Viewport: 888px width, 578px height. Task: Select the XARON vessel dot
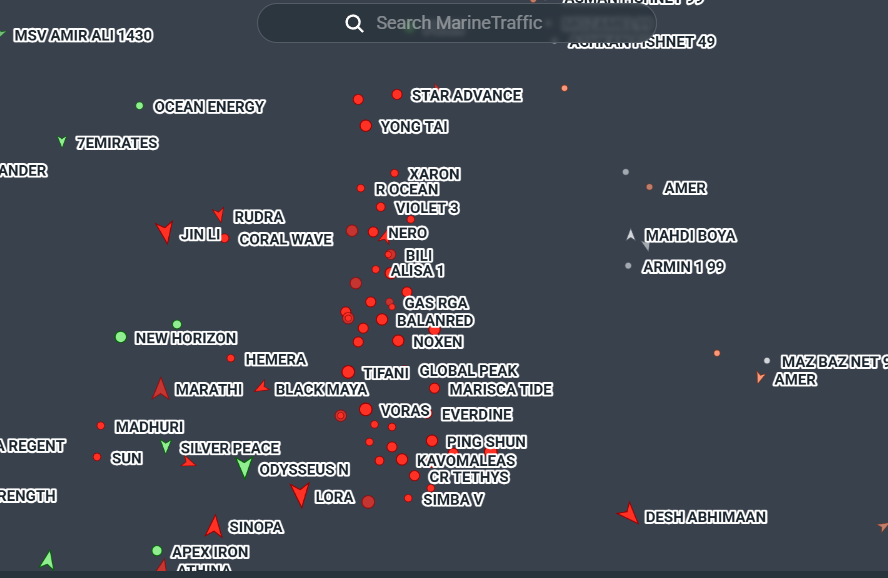[395, 173]
